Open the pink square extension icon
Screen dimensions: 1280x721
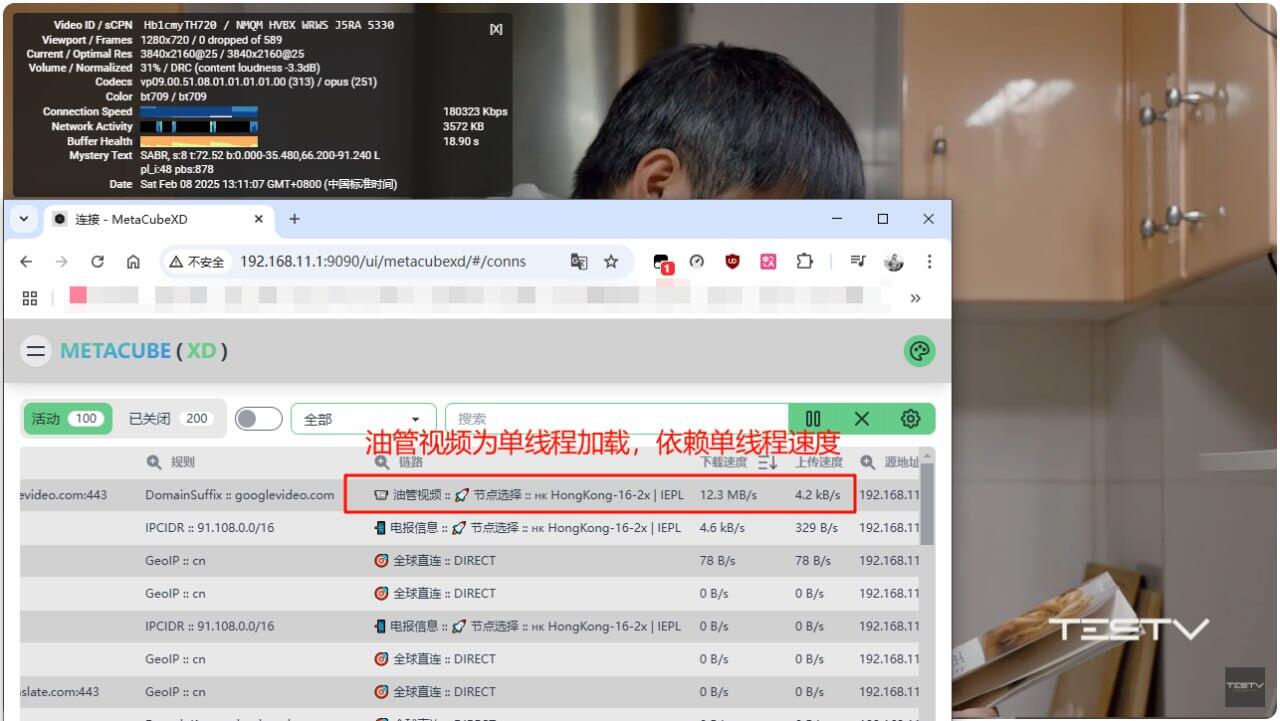tap(768, 261)
